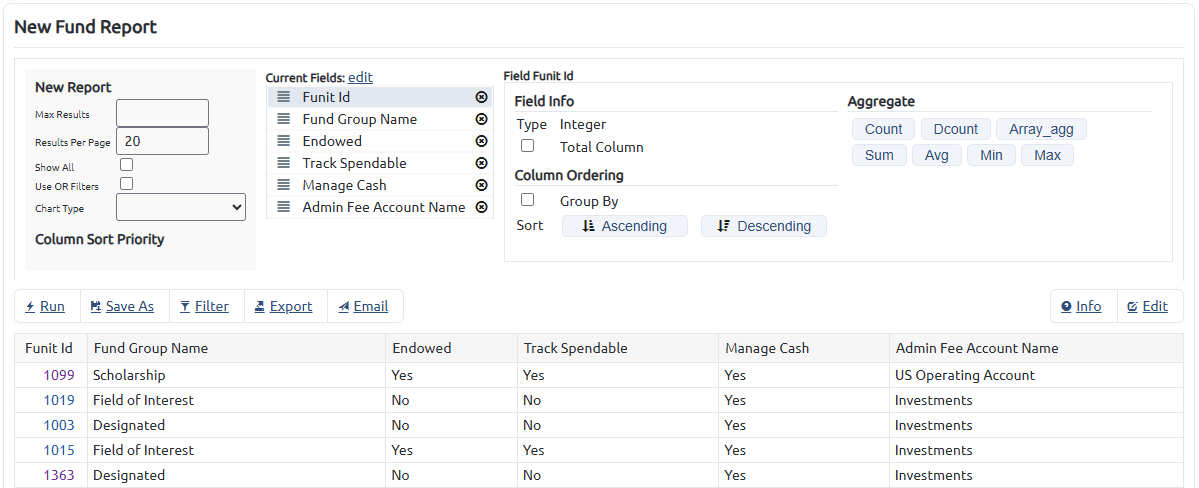Select the Fund Group Name field row
Screen dimensions: 1199x488
(x=380, y=119)
